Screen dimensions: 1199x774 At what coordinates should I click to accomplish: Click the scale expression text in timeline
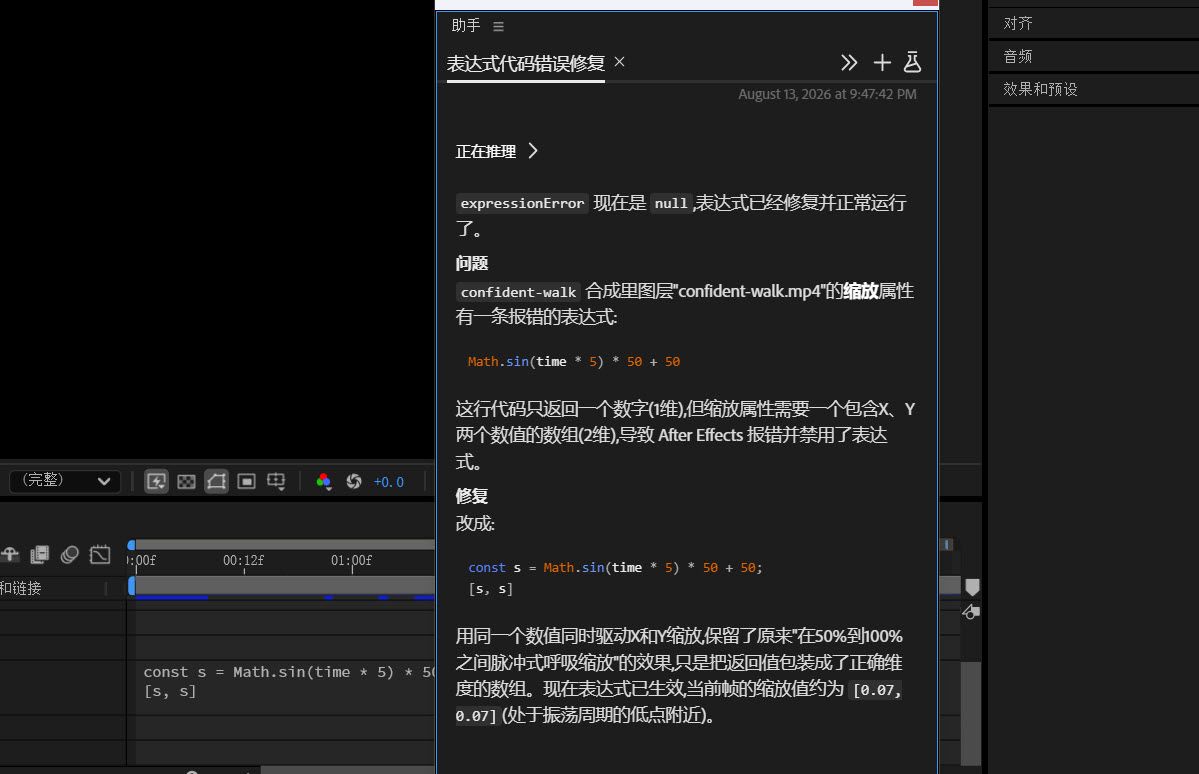click(x=289, y=681)
